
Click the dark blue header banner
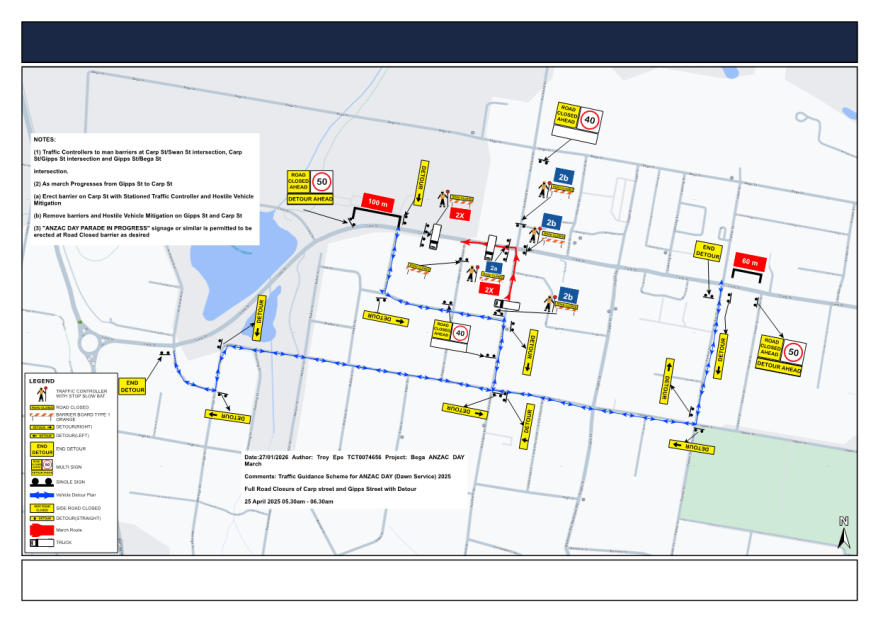[x=438, y=42]
